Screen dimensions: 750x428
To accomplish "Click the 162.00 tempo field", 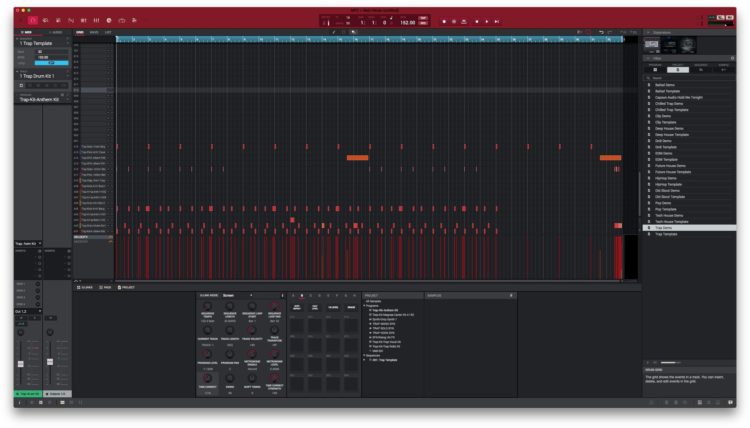I will [408, 22].
